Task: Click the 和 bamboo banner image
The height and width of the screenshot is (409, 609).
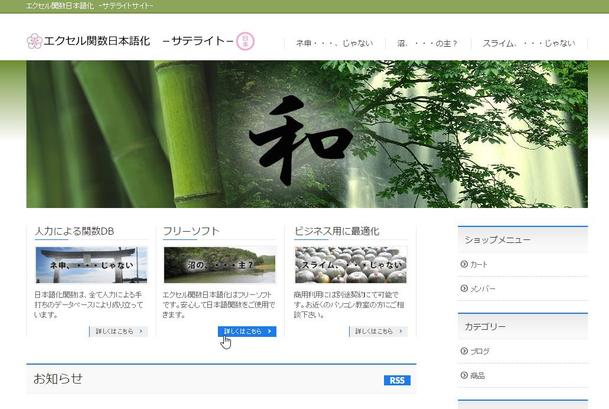Action: tap(307, 134)
